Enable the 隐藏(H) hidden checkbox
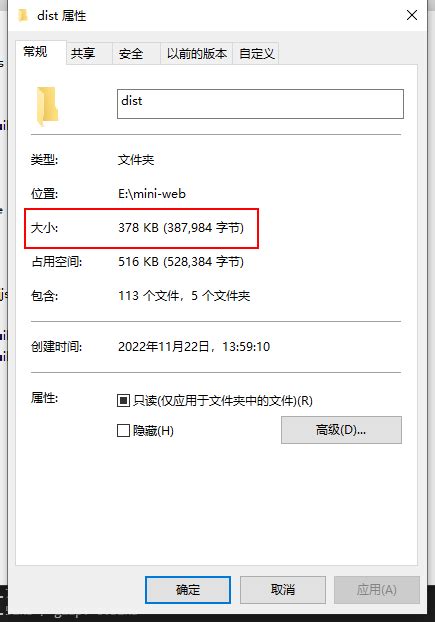Image resolution: width=435 pixels, height=622 pixels. coord(123,430)
